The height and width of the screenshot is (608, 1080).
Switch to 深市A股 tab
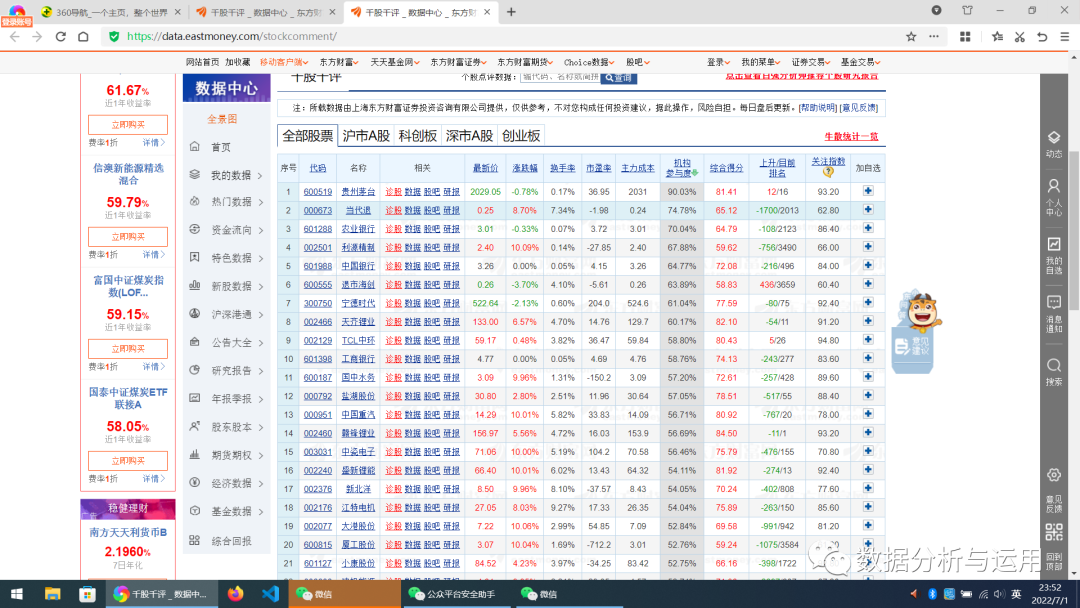[469, 136]
